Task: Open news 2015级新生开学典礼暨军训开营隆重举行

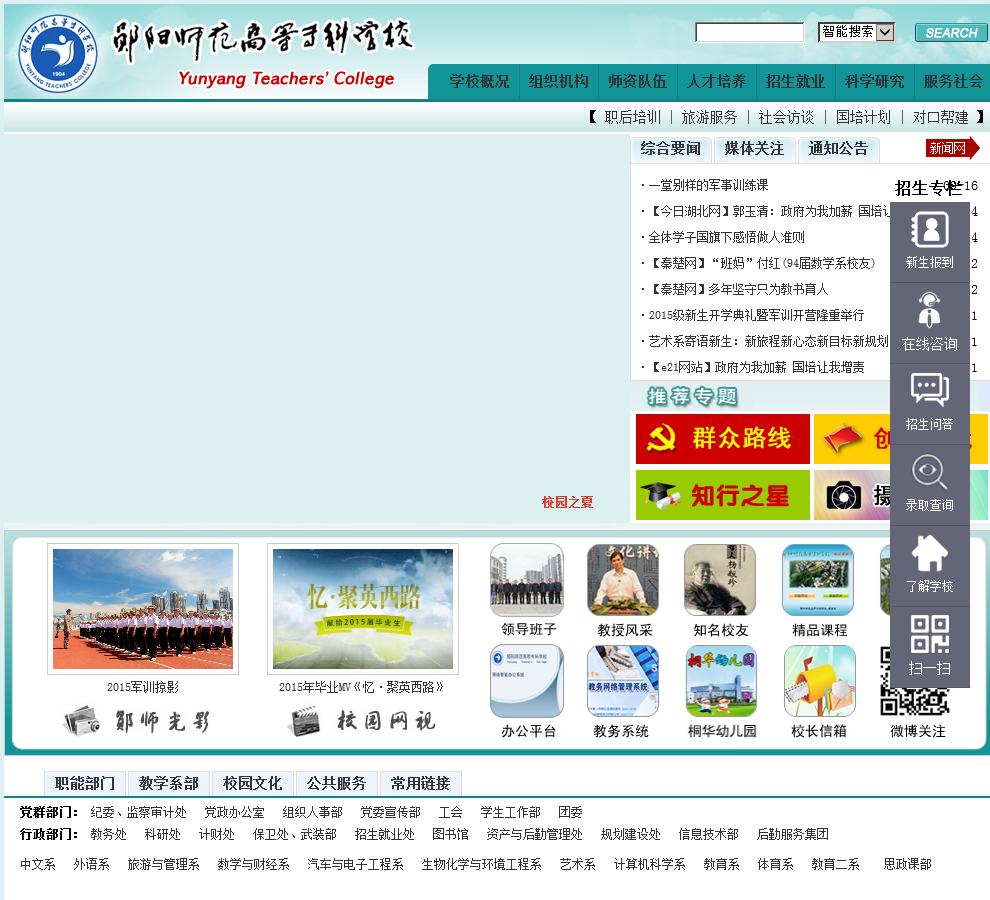Action: tap(756, 315)
